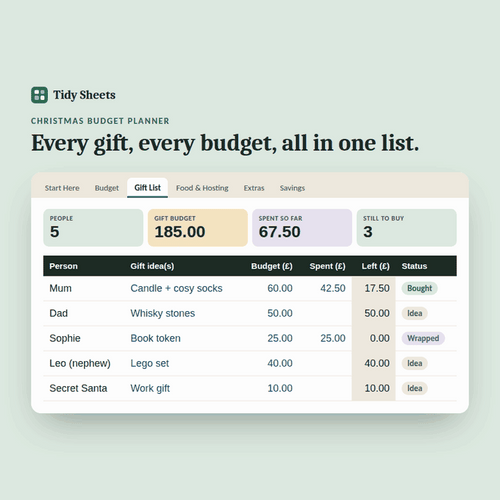Viewport: 500px width, 500px height.
Task: Click the Book token gift idea
Action: (x=155, y=338)
